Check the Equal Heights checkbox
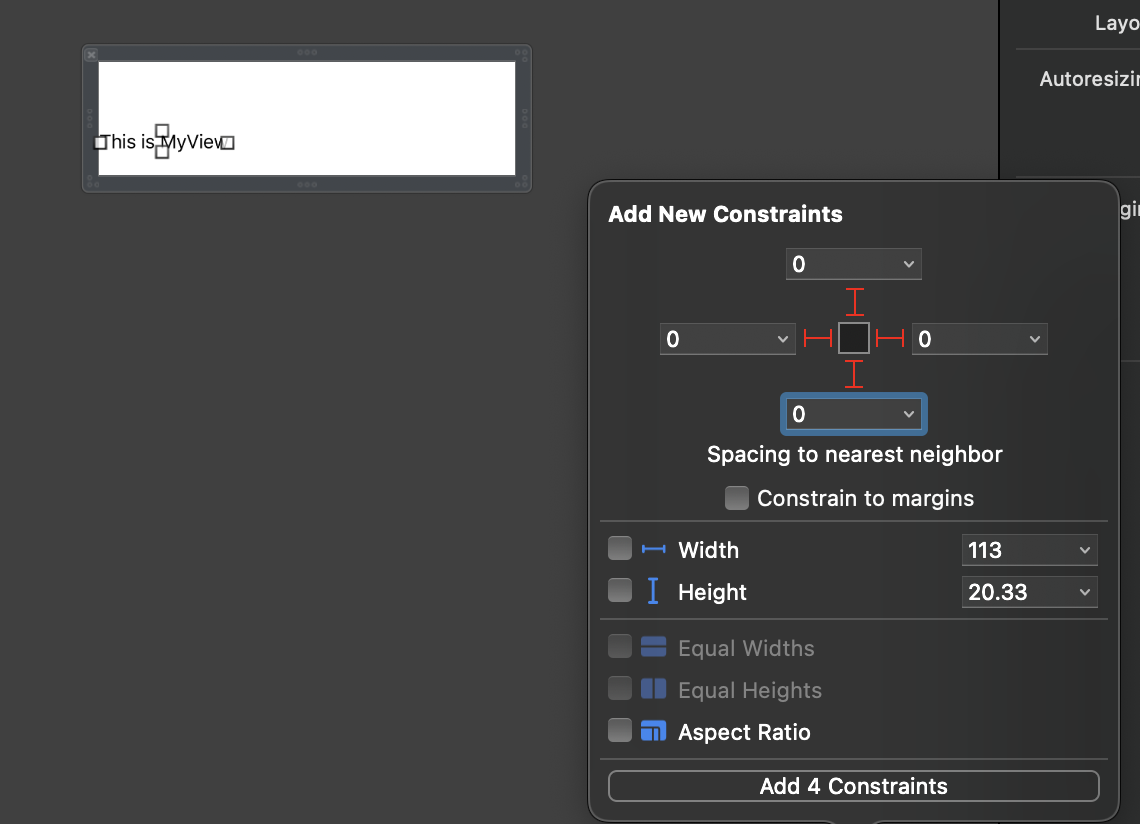Screen dimensions: 1140x824 coord(619,688)
